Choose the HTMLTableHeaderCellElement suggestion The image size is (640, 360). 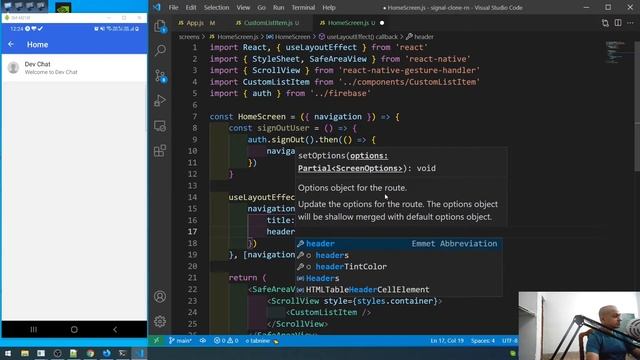pos(399,289)
